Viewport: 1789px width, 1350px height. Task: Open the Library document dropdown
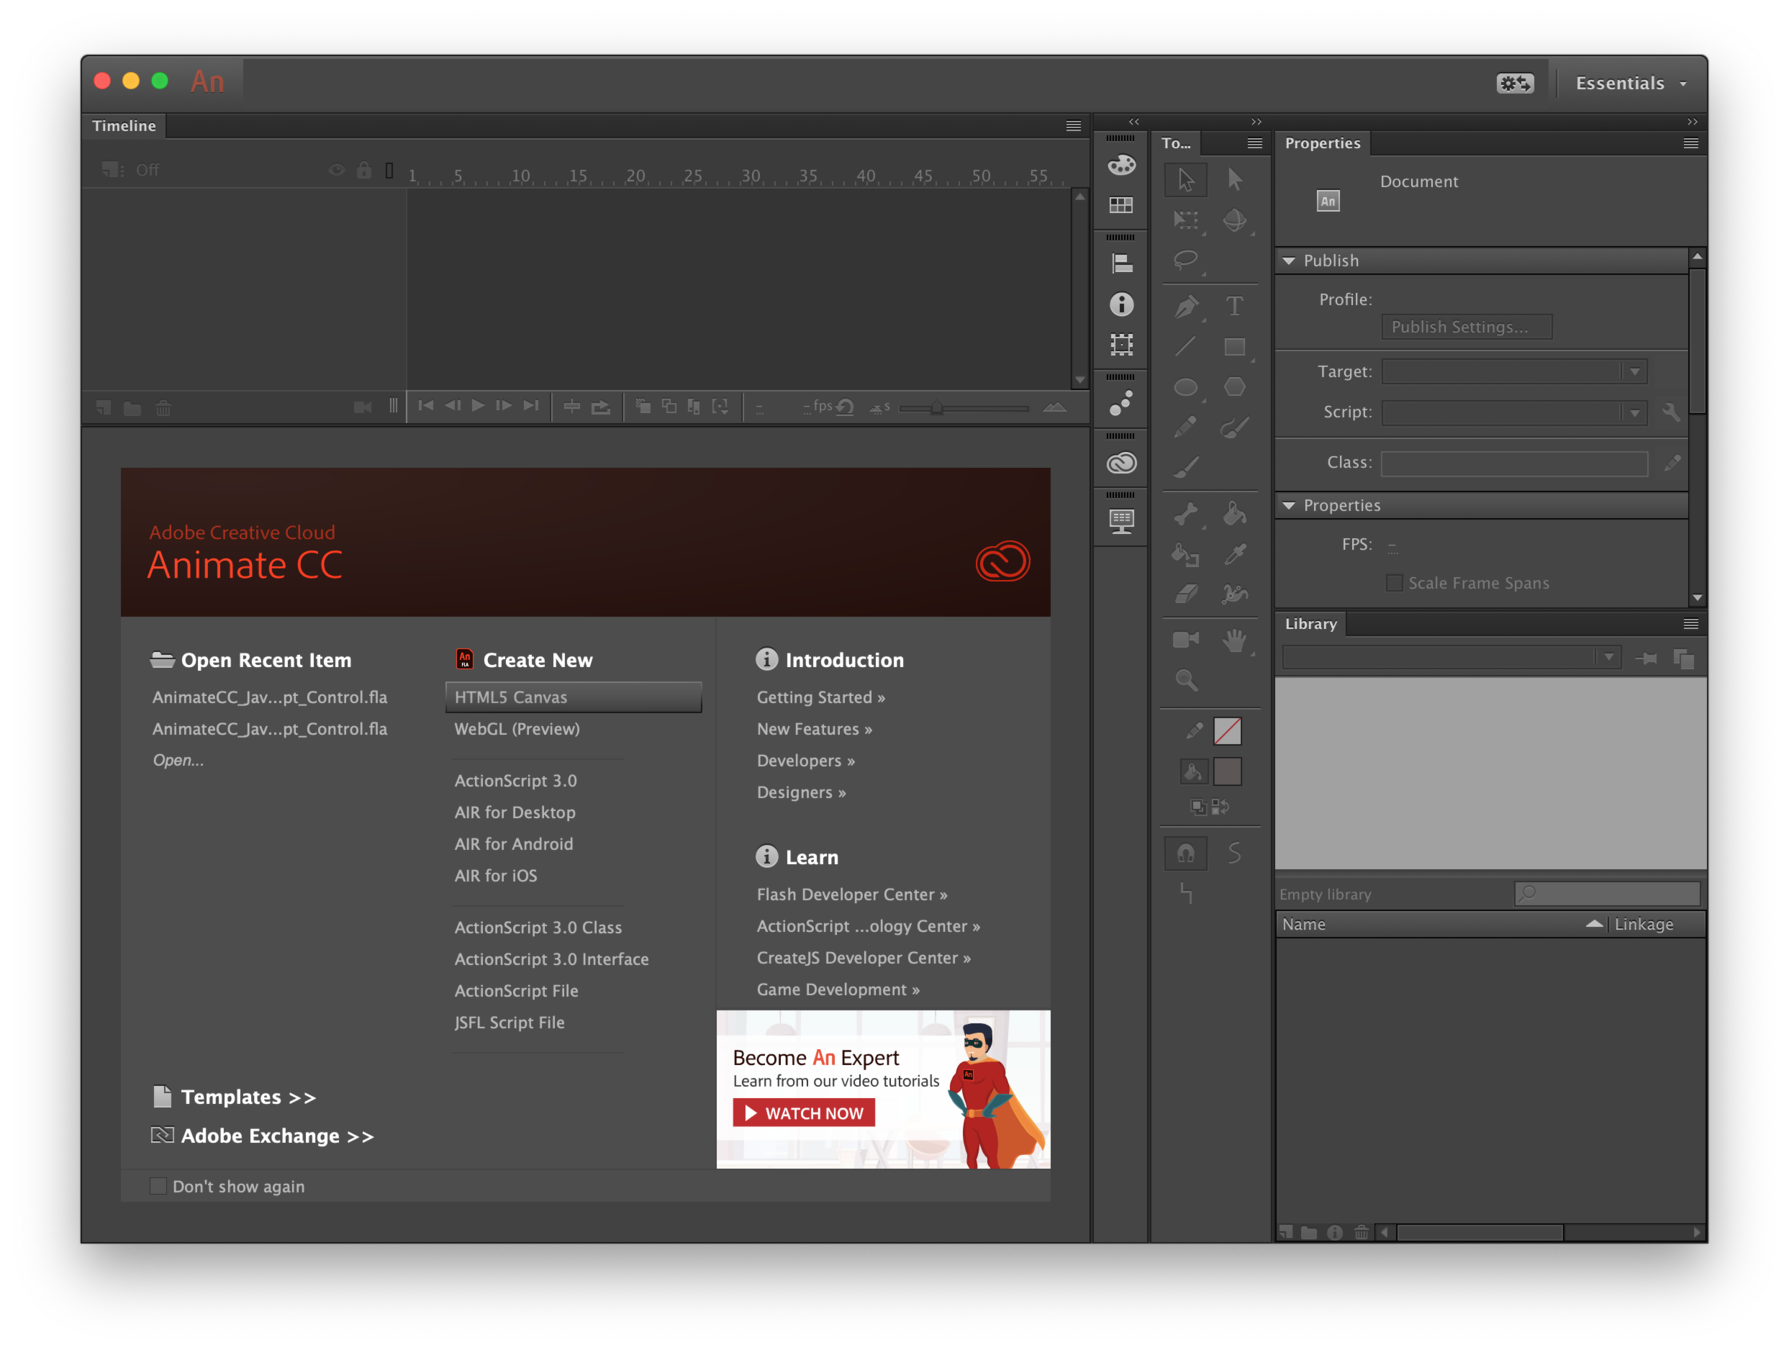[x=1451, y=658]
